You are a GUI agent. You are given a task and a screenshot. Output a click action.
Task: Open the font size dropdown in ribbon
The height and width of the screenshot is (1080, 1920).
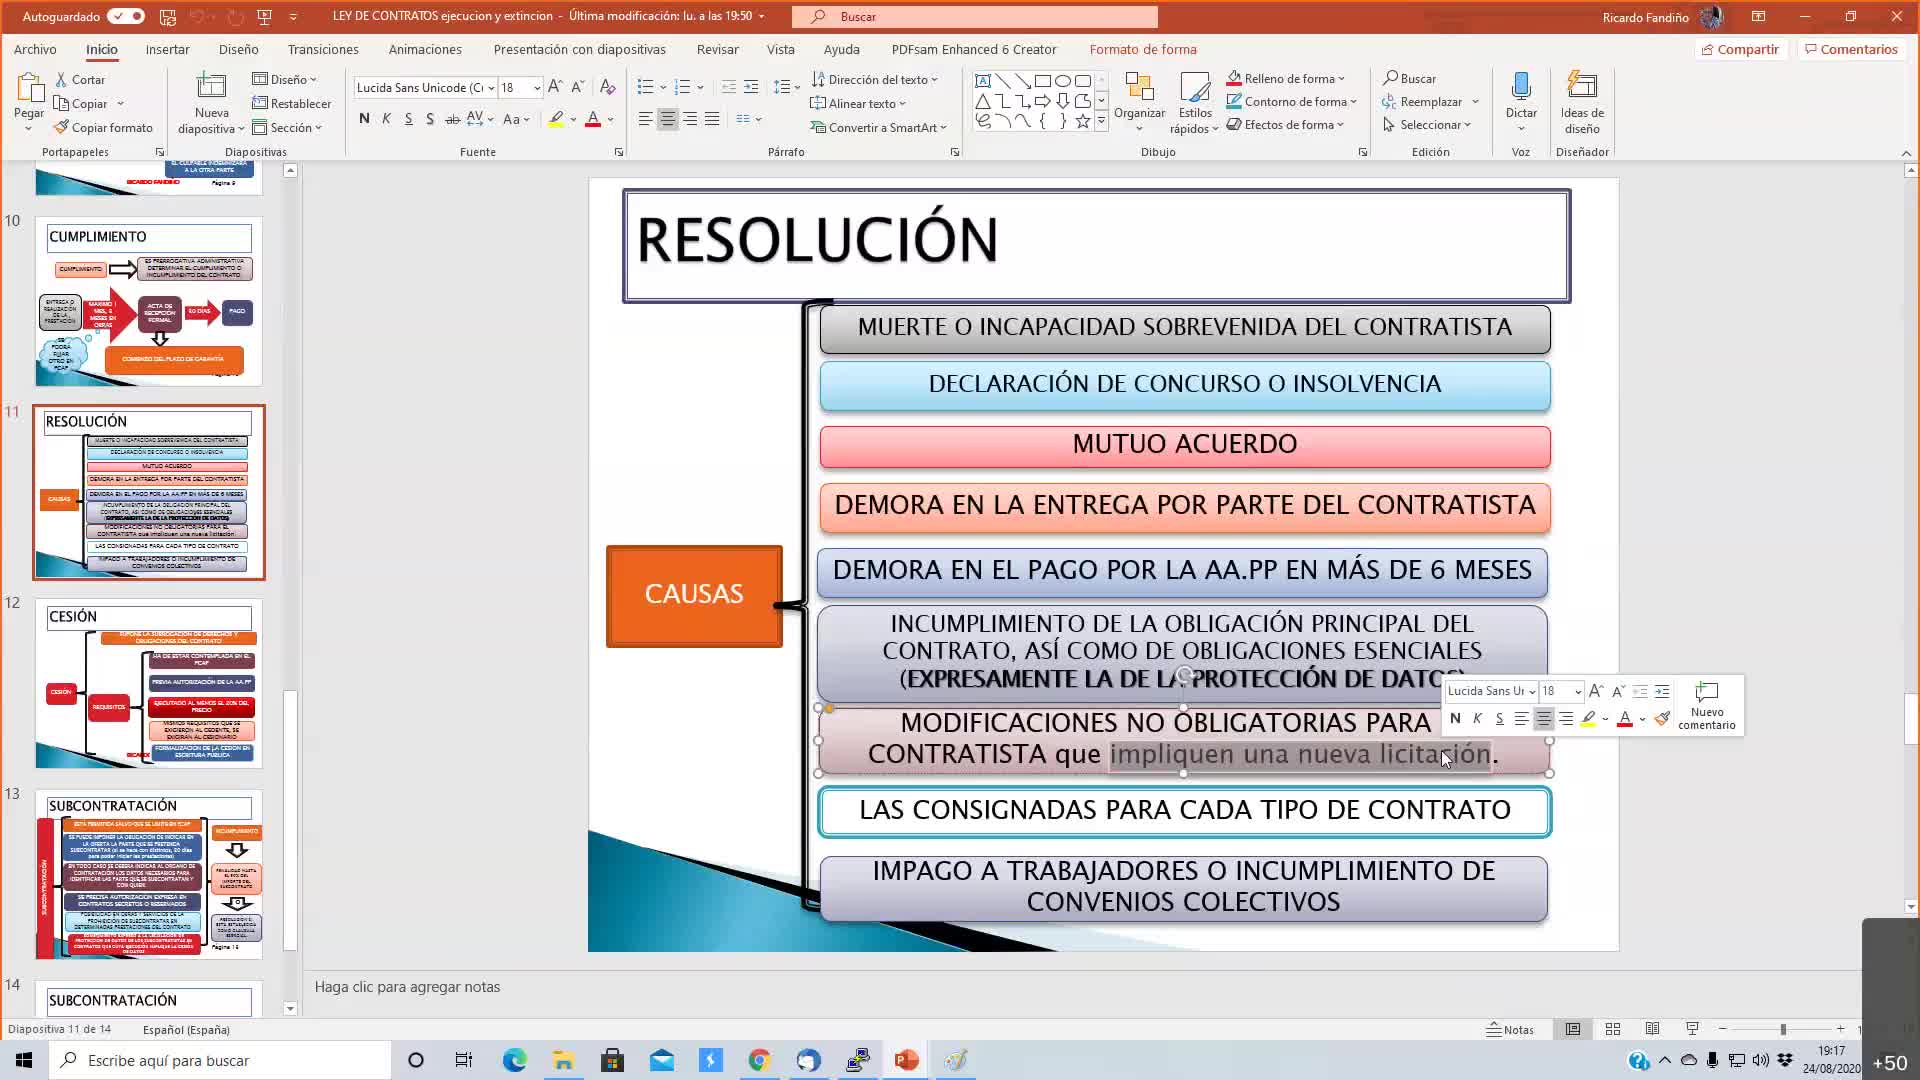(536, 88)
